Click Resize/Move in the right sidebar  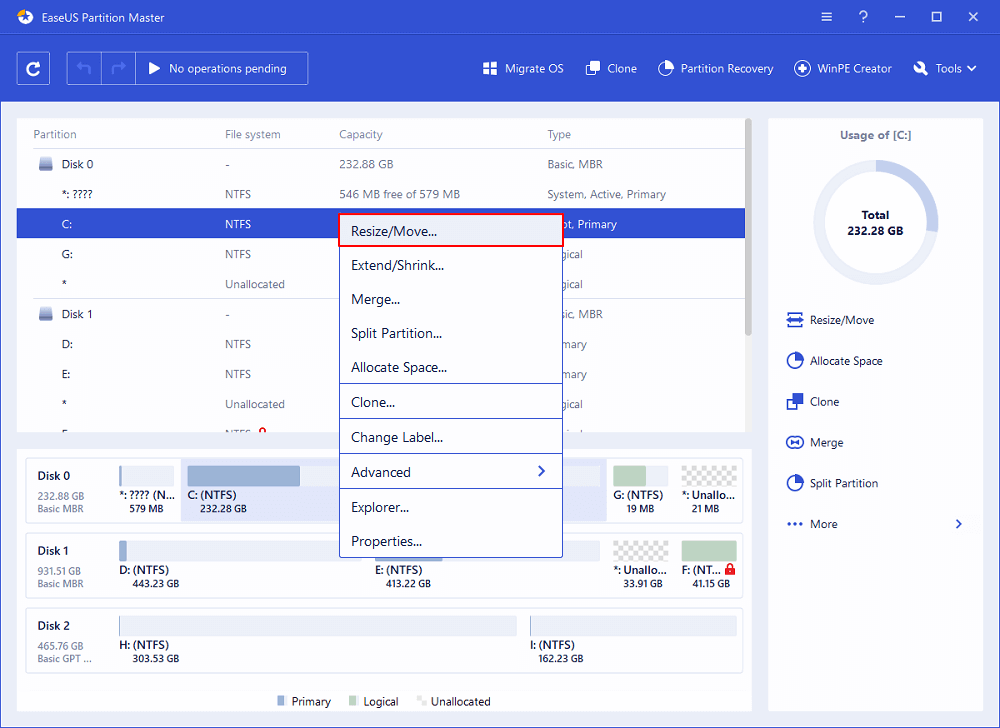[830, 320]
